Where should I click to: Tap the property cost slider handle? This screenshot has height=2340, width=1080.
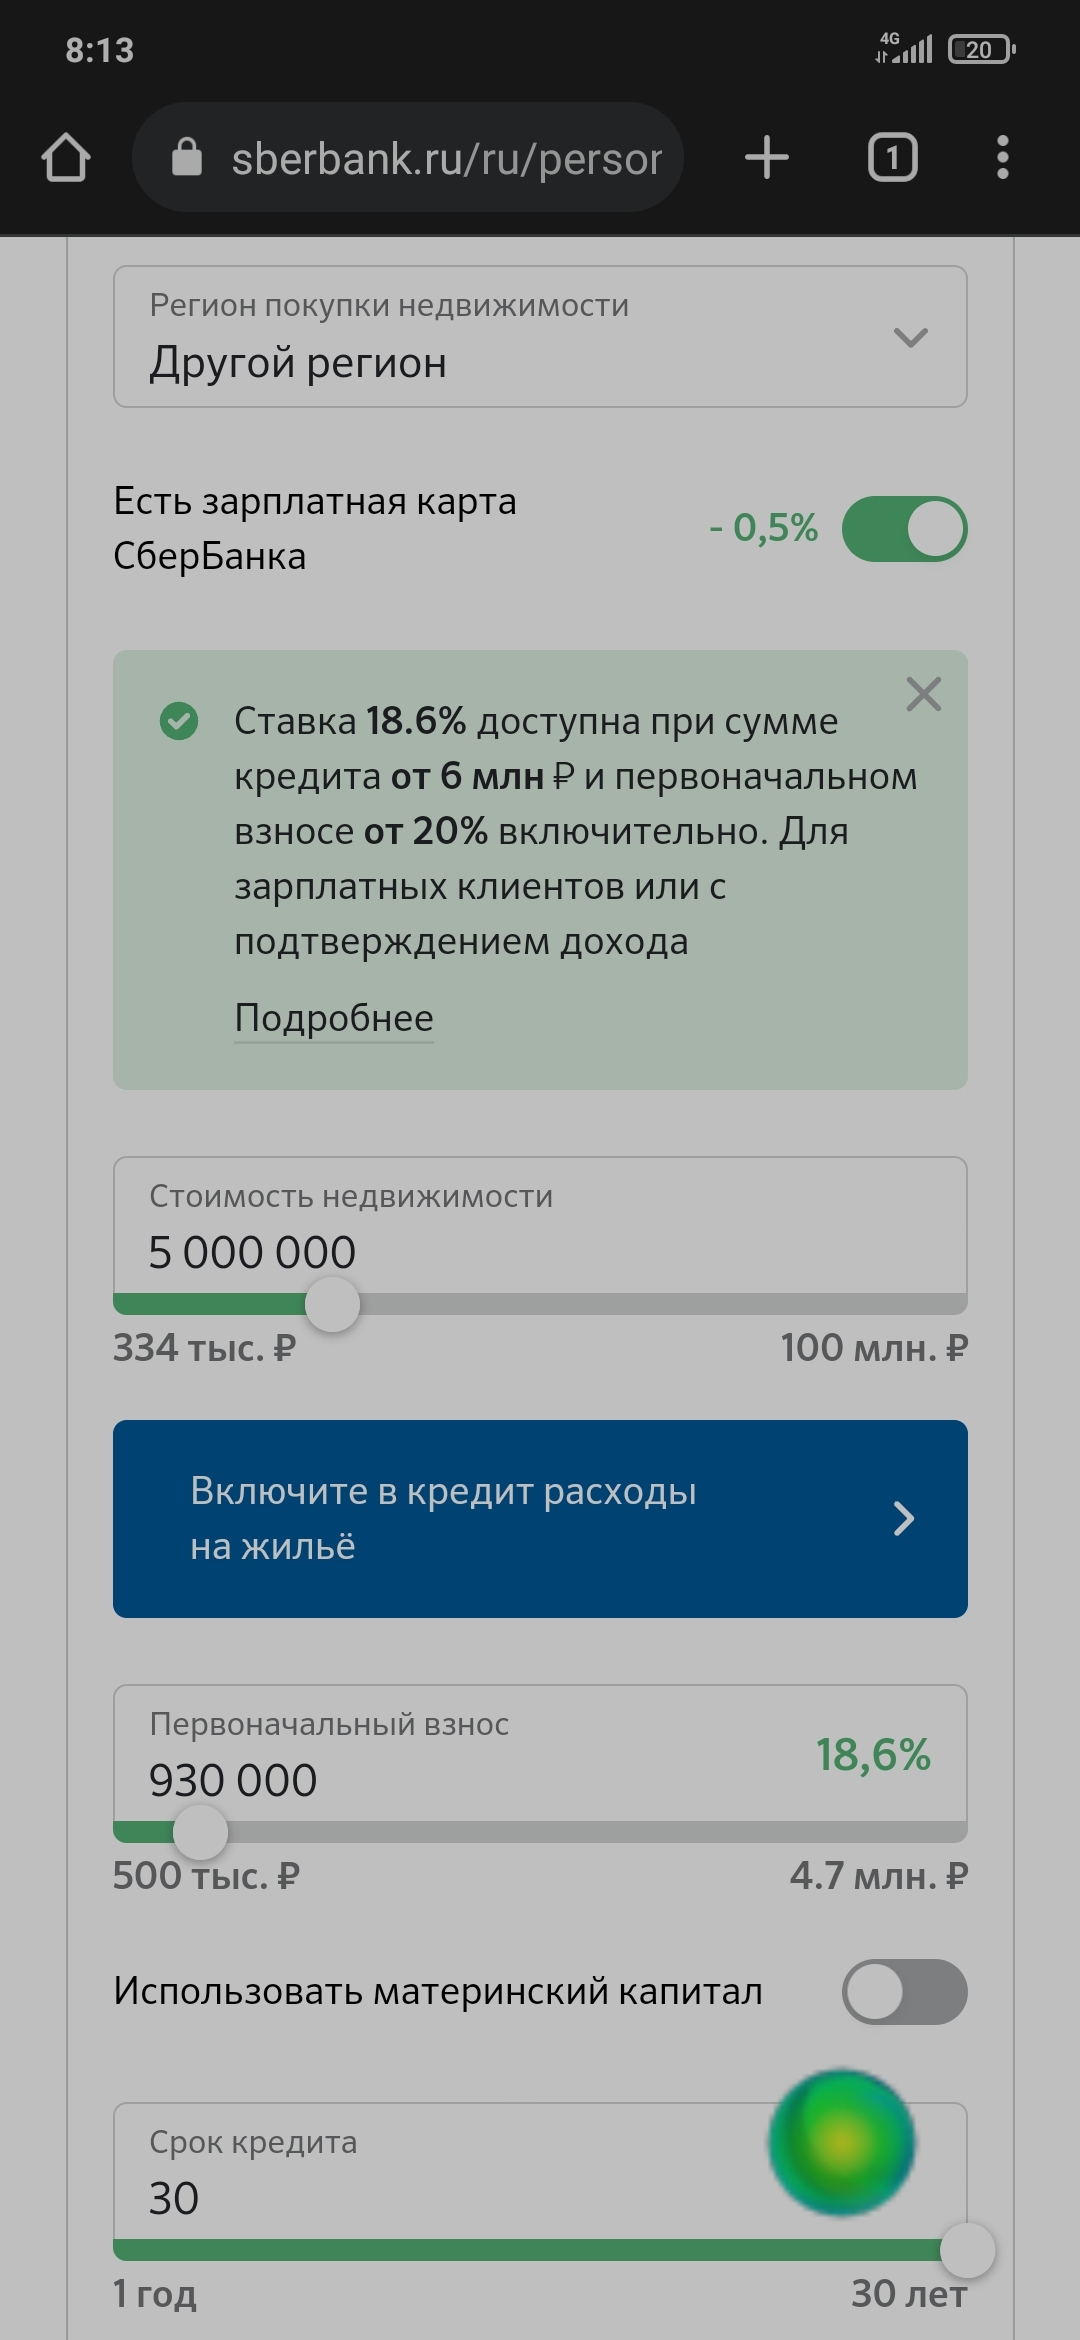[332, 1305]
